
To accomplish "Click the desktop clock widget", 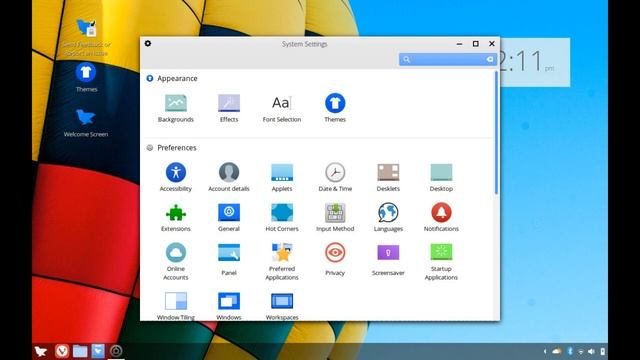I will point(535,62).
